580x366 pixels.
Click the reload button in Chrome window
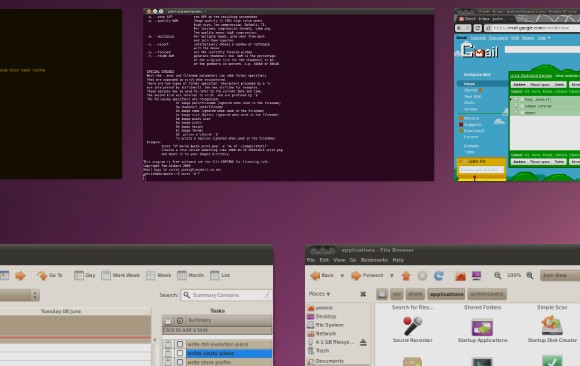click(x=478, y=28)
